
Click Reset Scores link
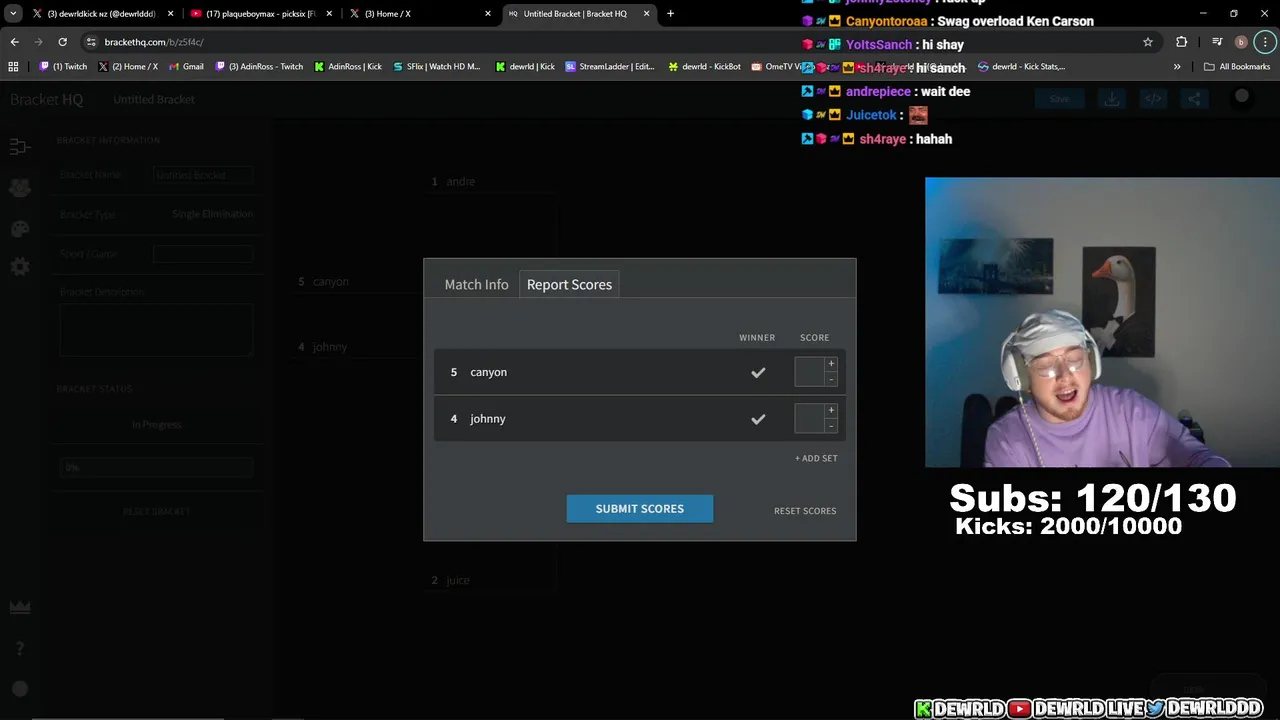point(805,511)
